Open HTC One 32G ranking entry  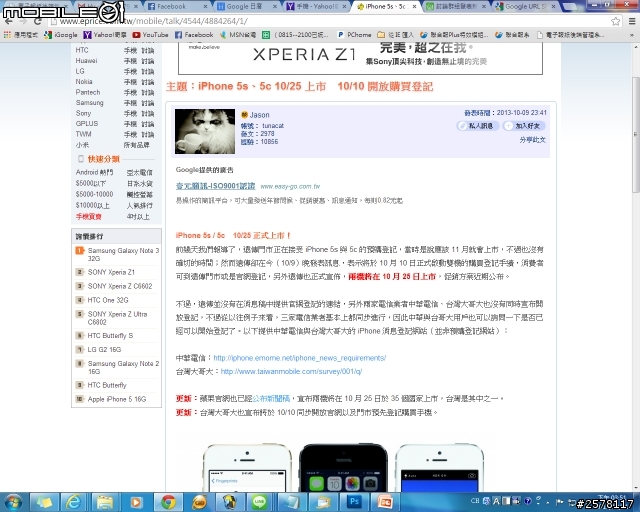pos(108,300)
